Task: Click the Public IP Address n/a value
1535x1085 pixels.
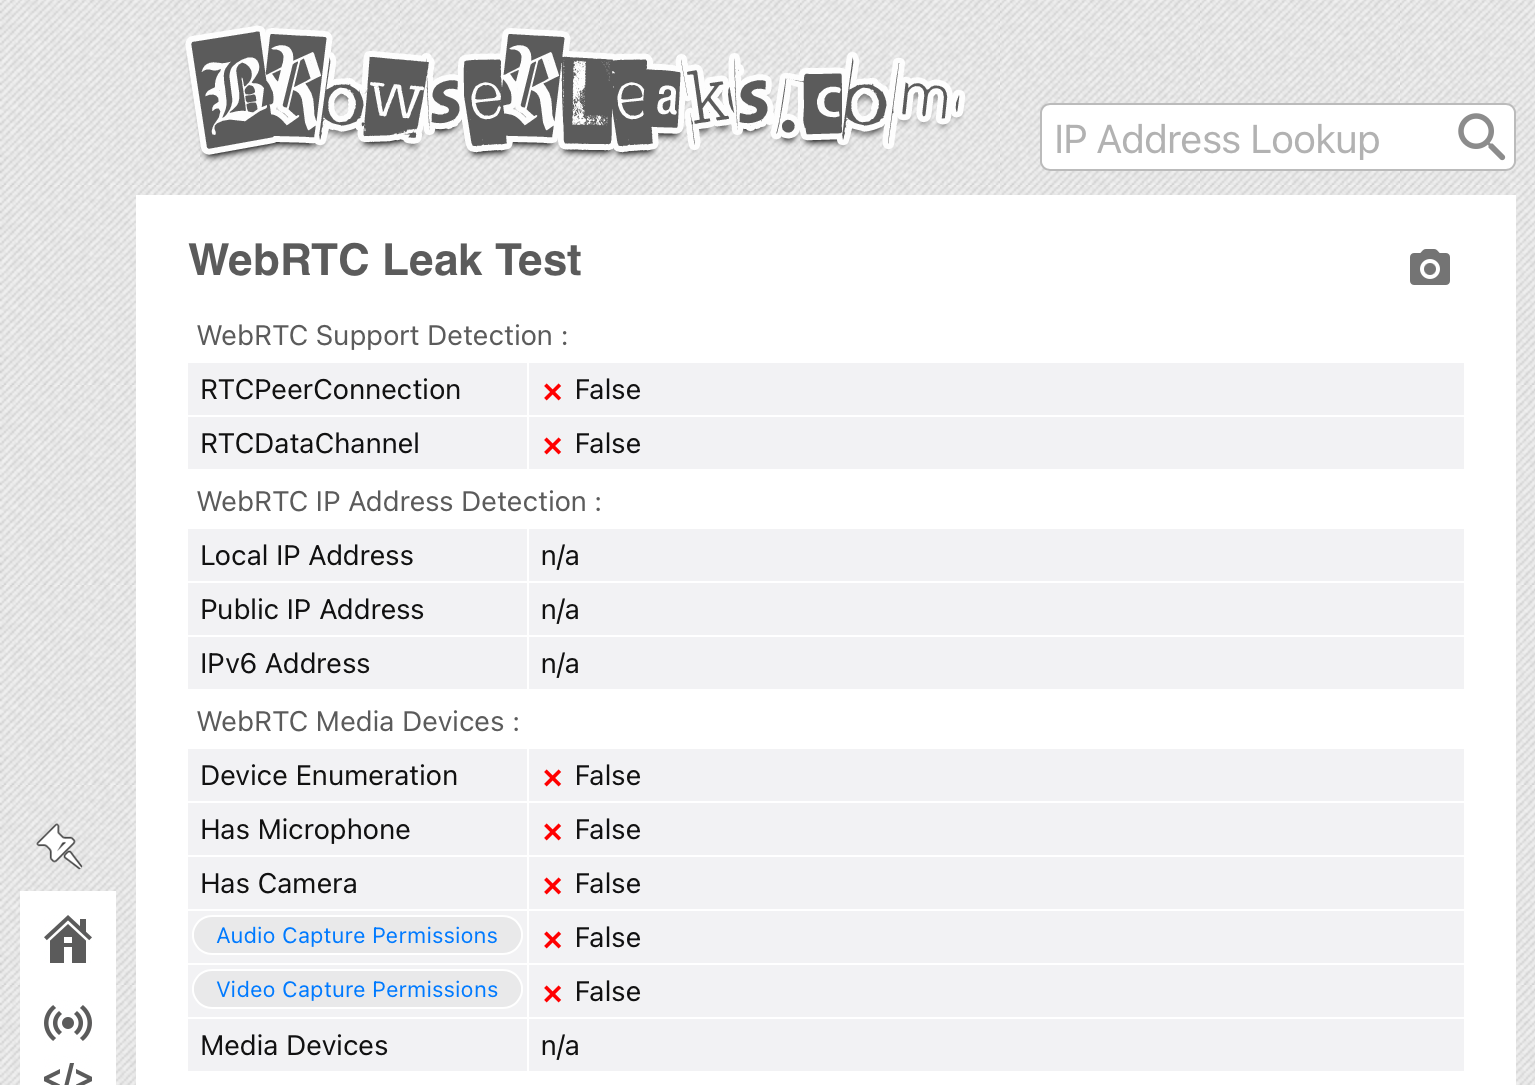Action: click(x=560, y=610)
